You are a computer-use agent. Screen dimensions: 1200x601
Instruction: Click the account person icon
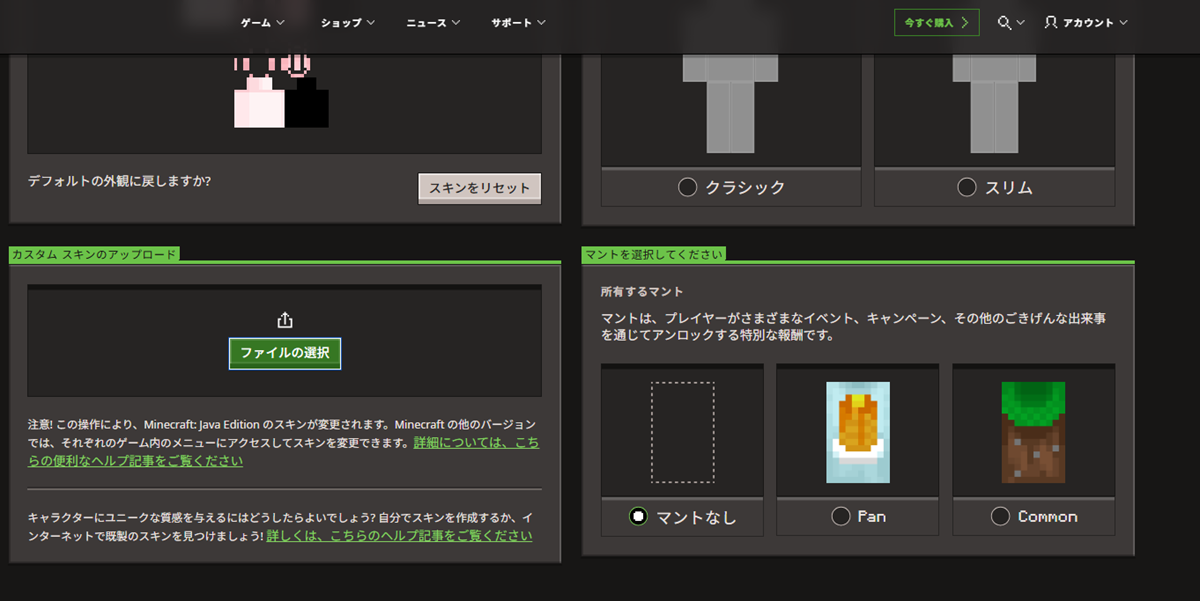(1051, 21)
